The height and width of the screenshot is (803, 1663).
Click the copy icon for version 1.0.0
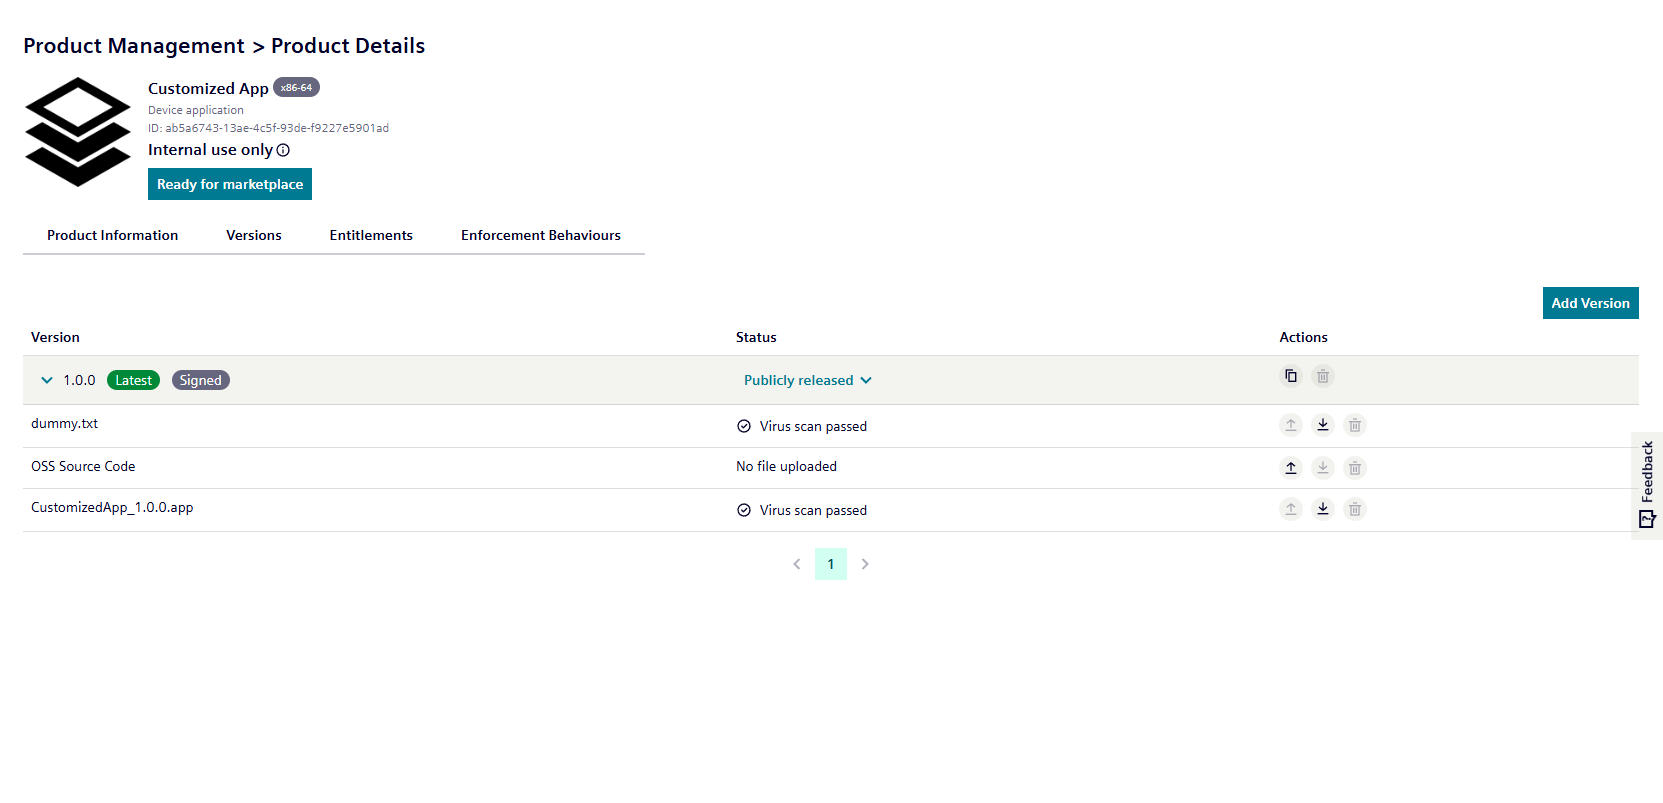tap(1291, 376)
